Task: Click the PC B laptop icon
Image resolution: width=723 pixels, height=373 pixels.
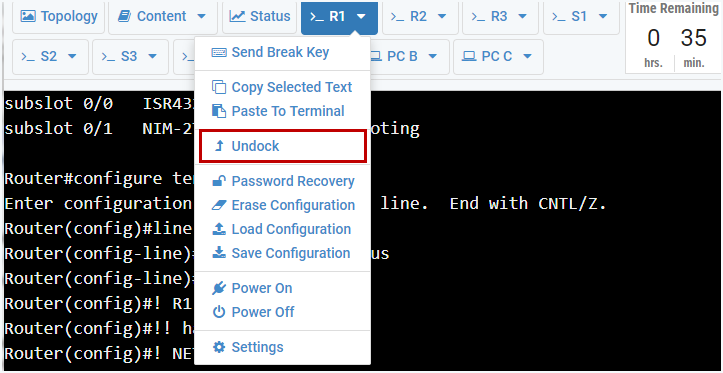Action: [x=376, y=57]
